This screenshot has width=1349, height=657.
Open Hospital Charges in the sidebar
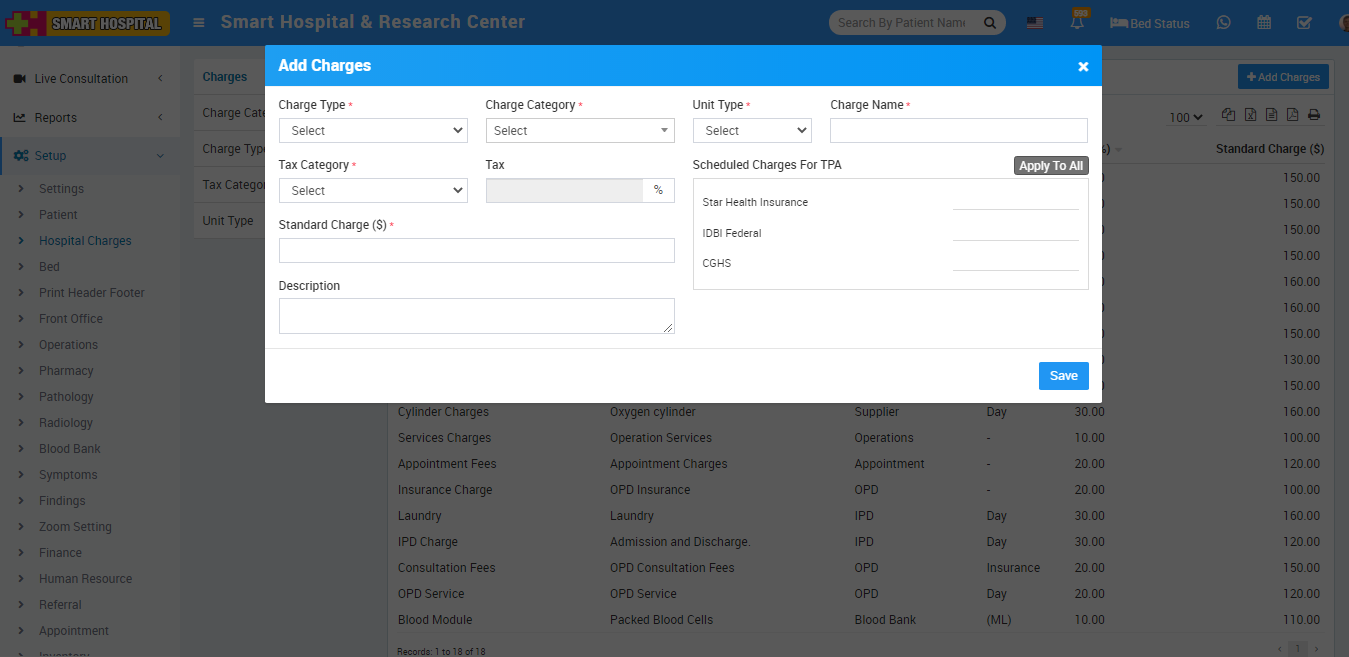pyautogui.click(x=85, y=241)
